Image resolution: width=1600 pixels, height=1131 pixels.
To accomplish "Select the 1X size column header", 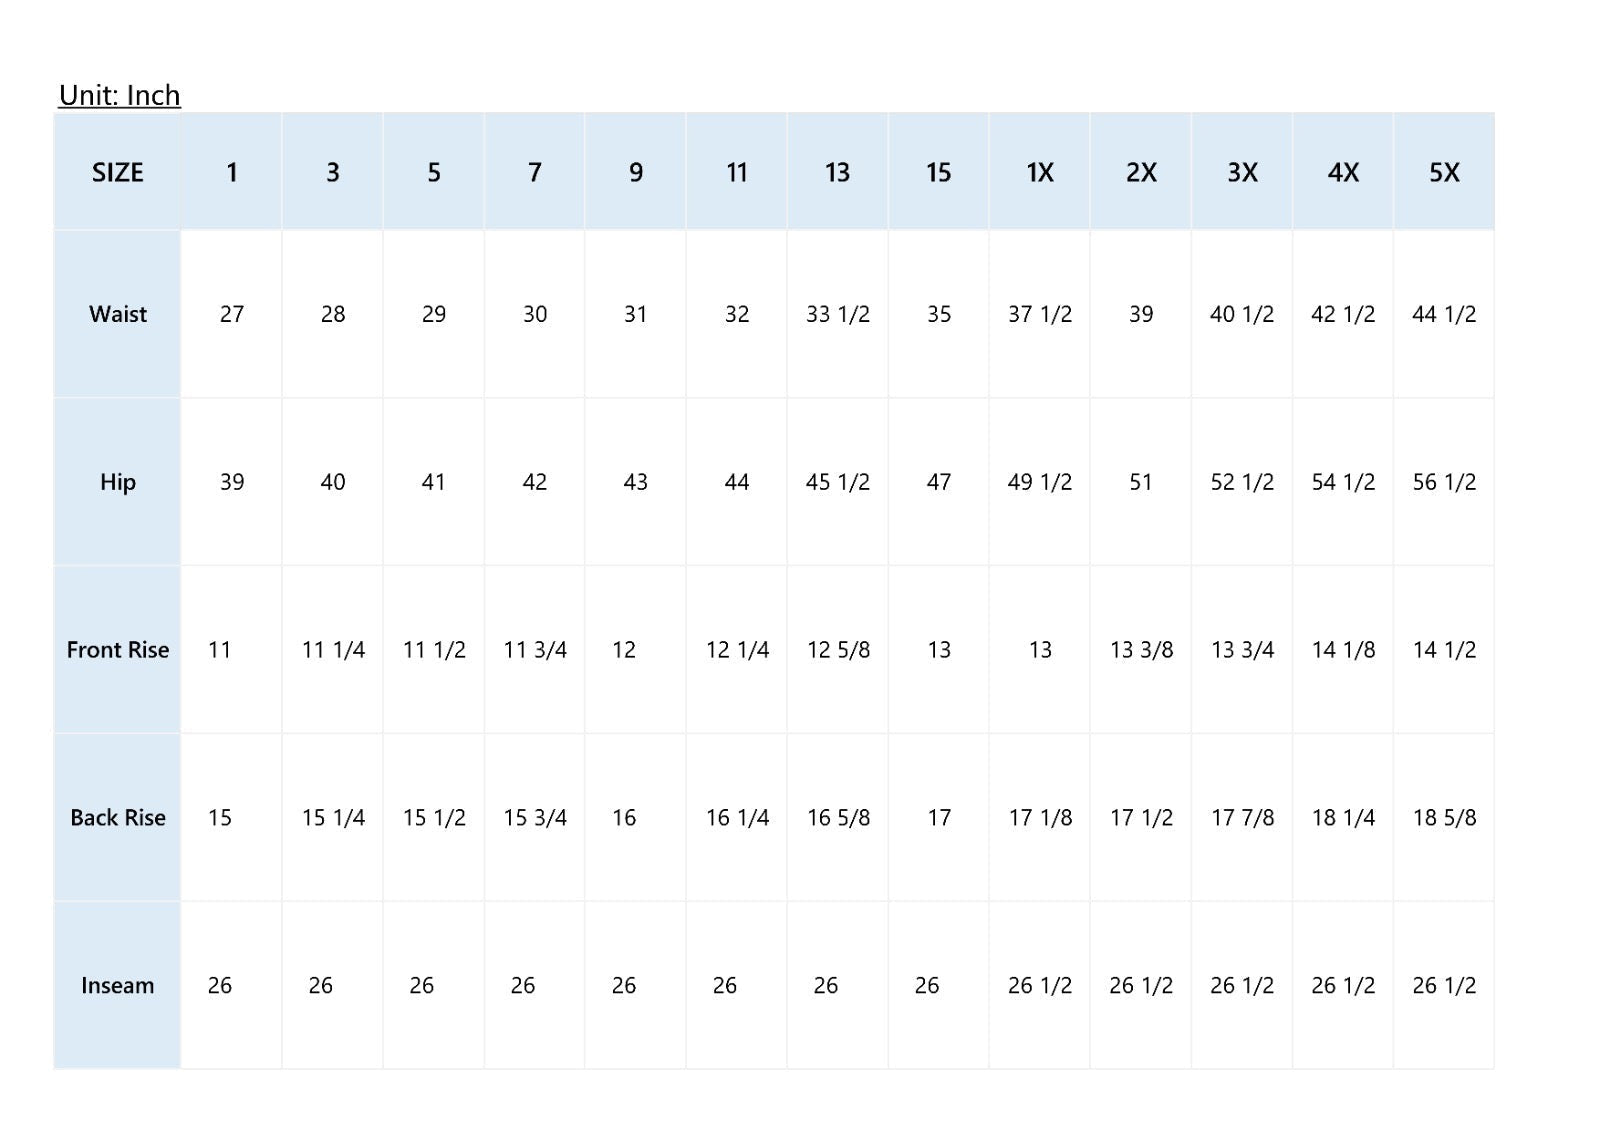I will click(1040, 172).
